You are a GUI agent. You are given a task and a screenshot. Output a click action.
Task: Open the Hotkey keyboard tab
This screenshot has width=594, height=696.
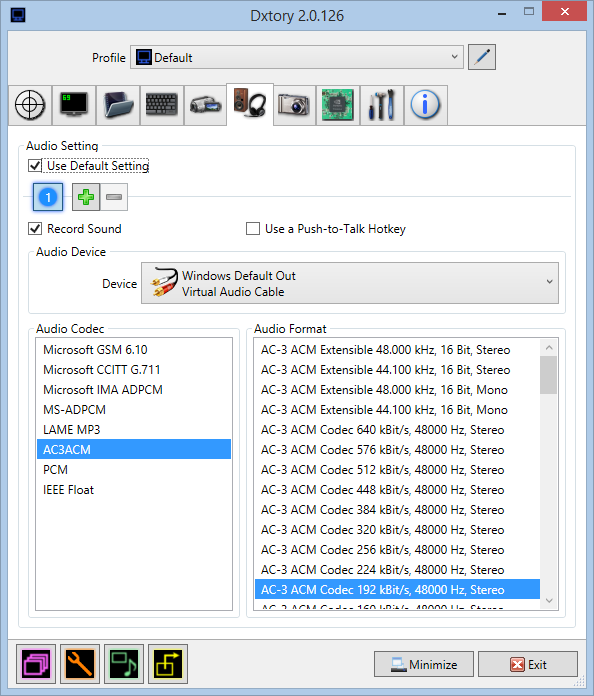click(x=162, y=105)
